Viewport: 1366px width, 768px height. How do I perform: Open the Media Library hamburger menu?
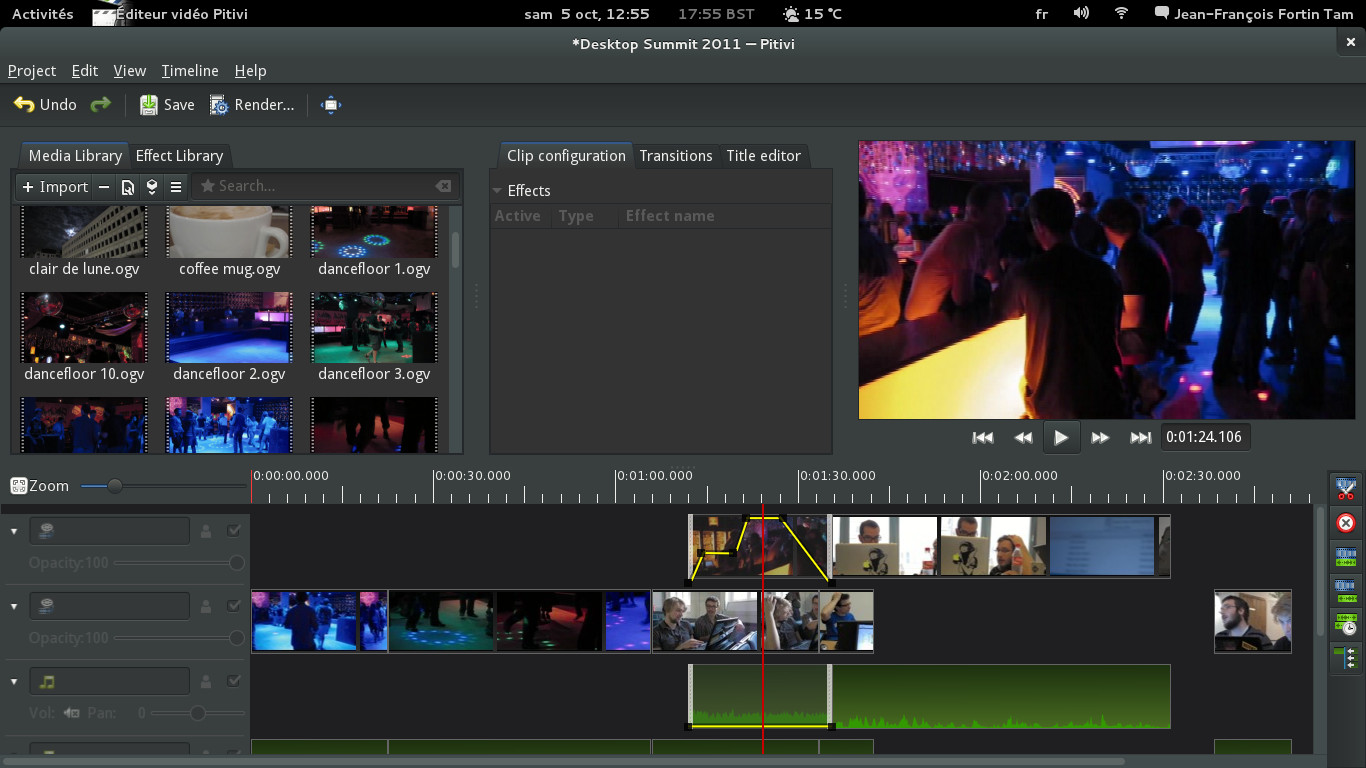click(174, 186)
